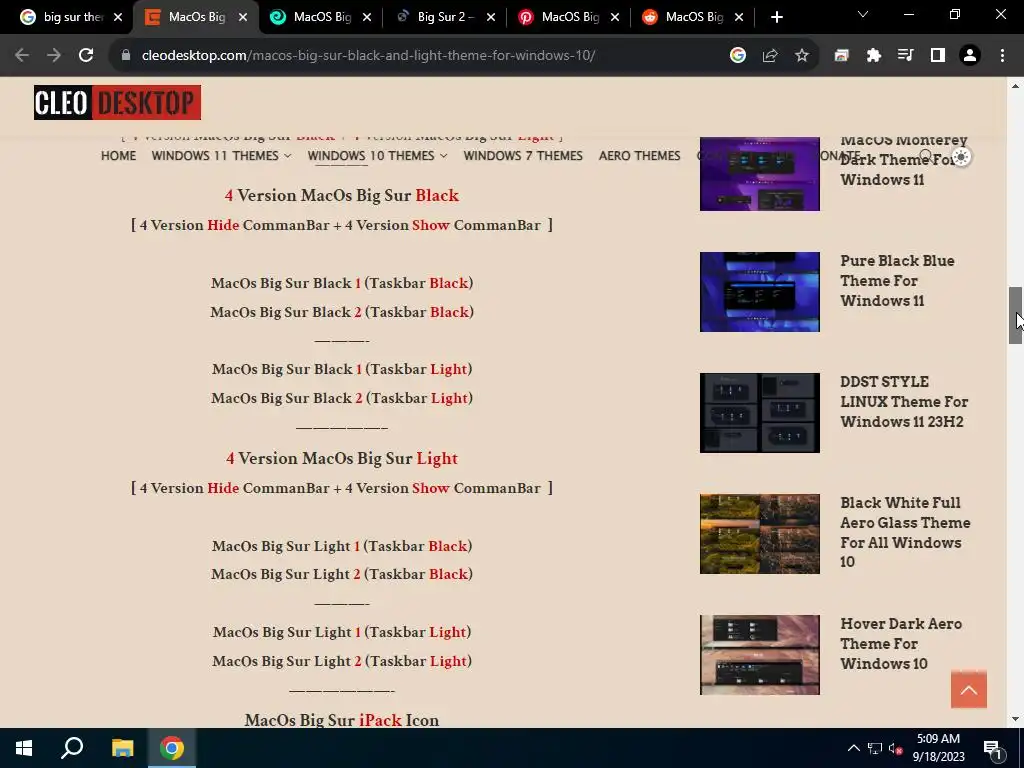Close the Pinterest MacOS Big tab
1024x768 pixels.
pyautogui.click(x=615, y=18)
